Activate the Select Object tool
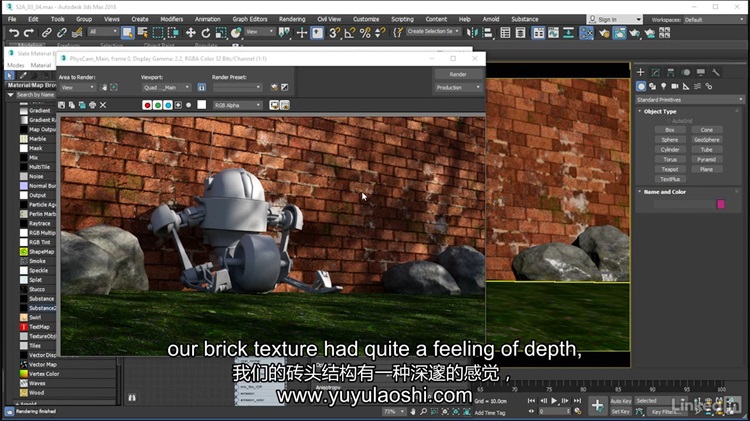The height and width of the screenshot is (421, 750). (127, 33)
